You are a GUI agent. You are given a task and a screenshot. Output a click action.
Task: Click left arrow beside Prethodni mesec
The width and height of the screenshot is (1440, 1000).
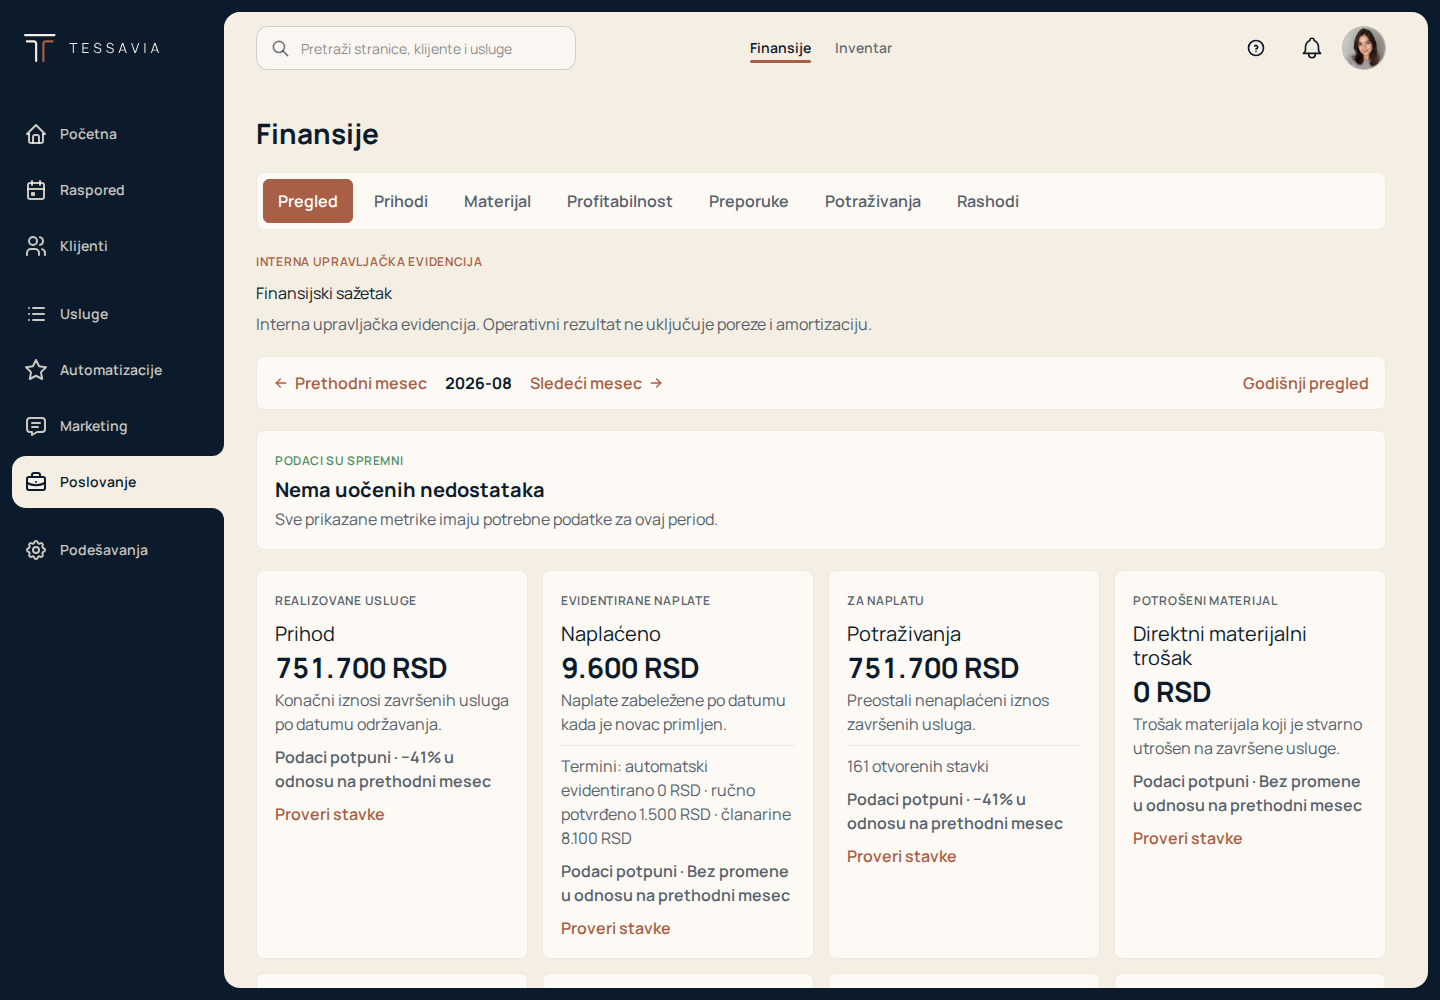pos(281,383)
